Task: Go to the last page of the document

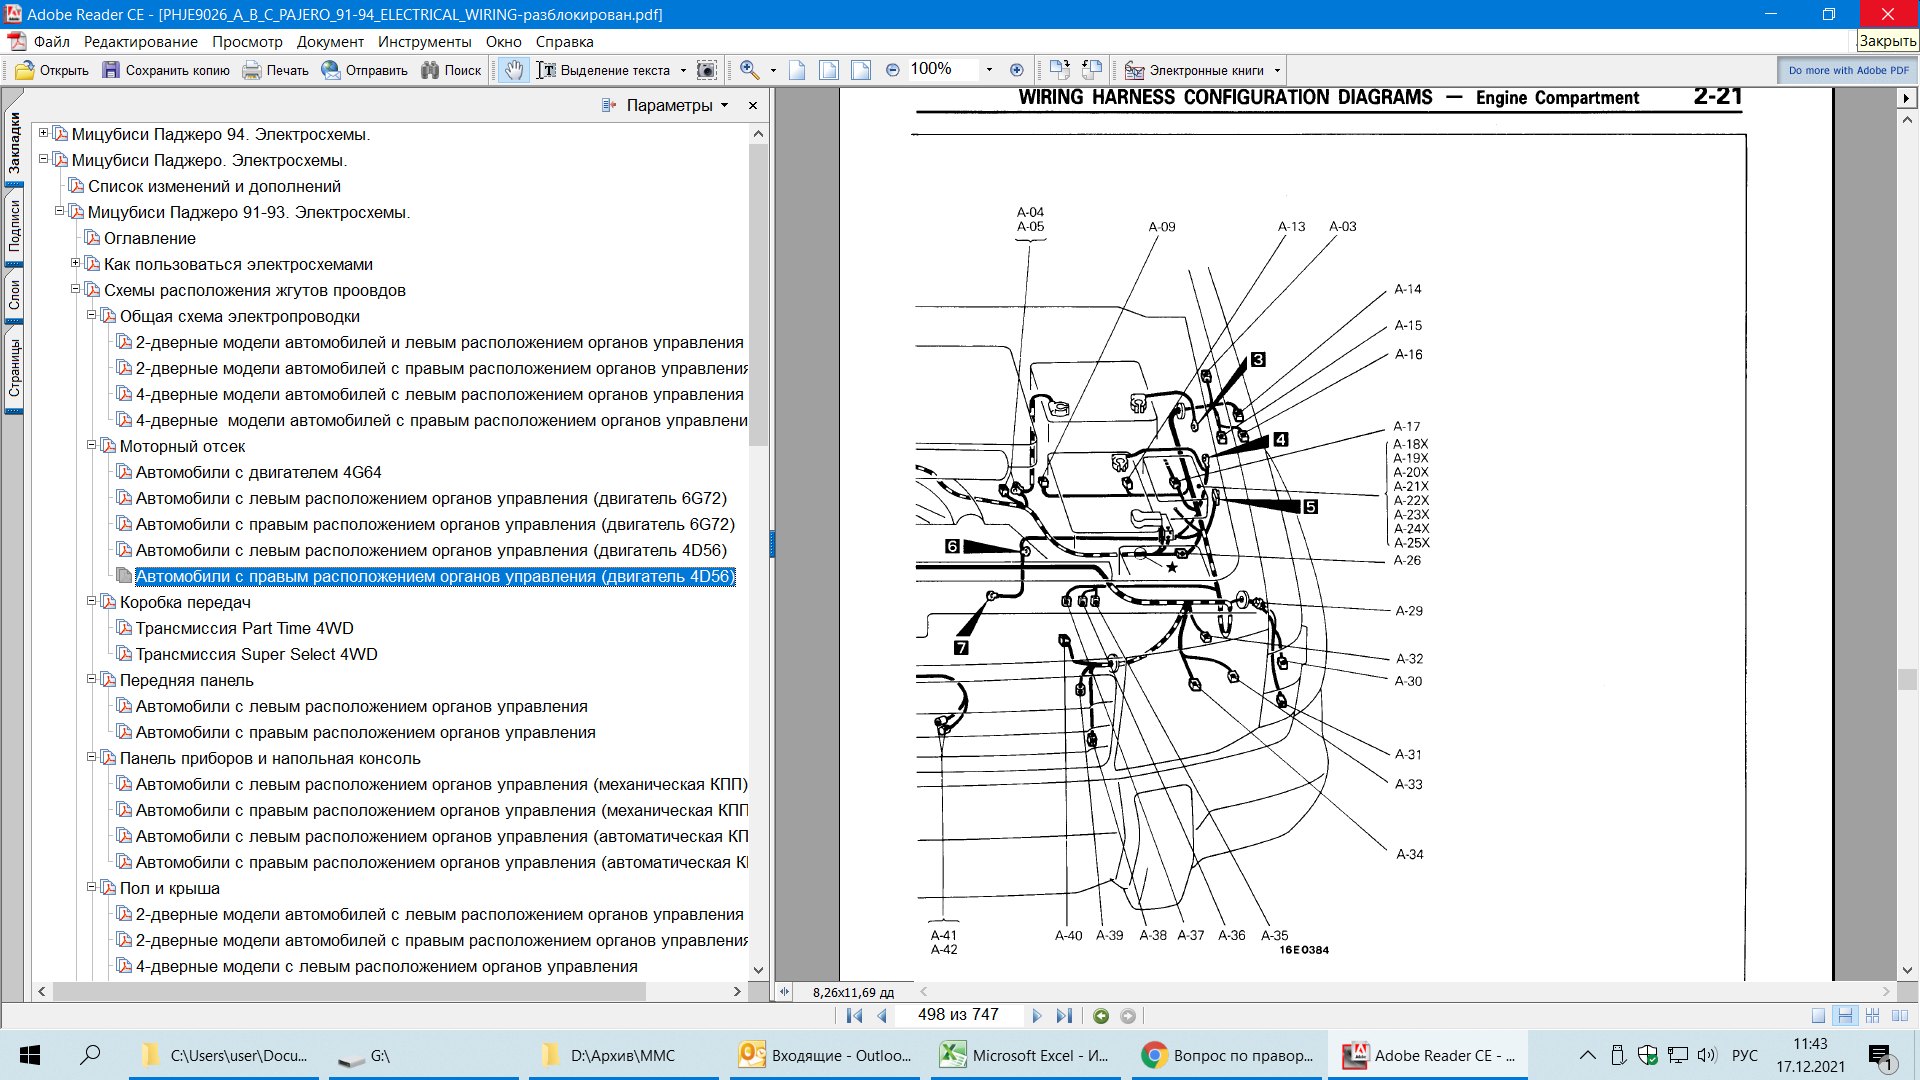Action: tap(1064, 1016)
